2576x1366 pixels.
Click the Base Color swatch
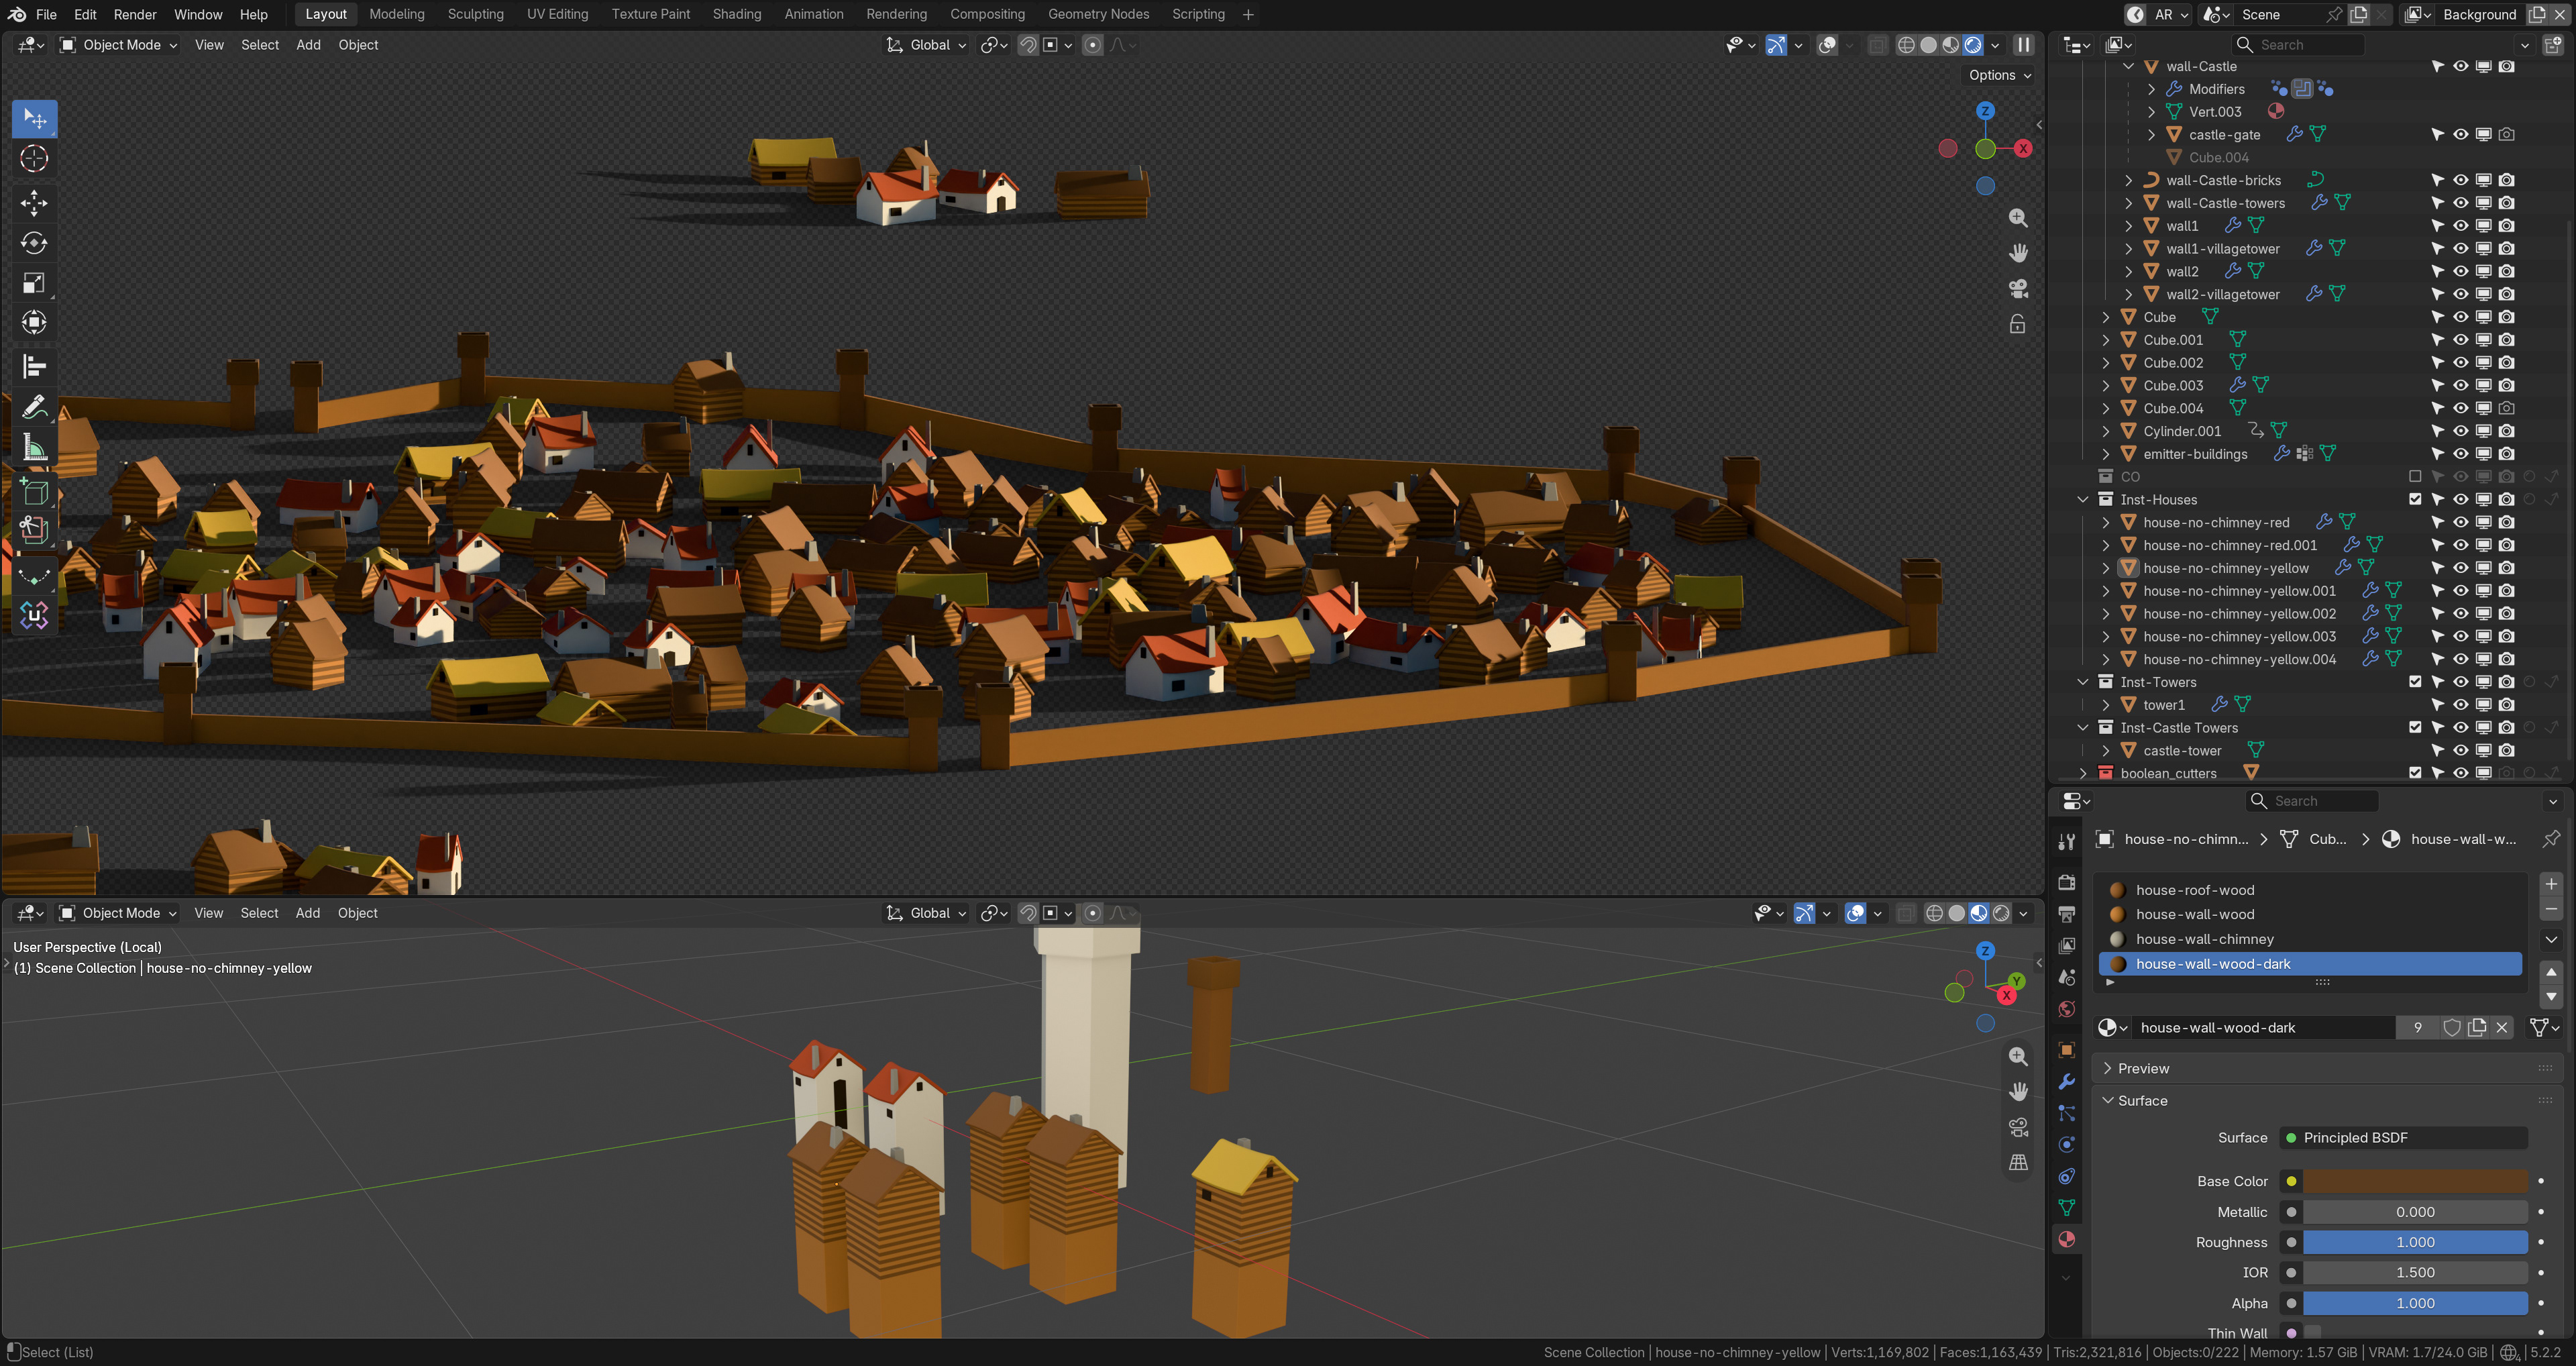tap(2415, 1181)
